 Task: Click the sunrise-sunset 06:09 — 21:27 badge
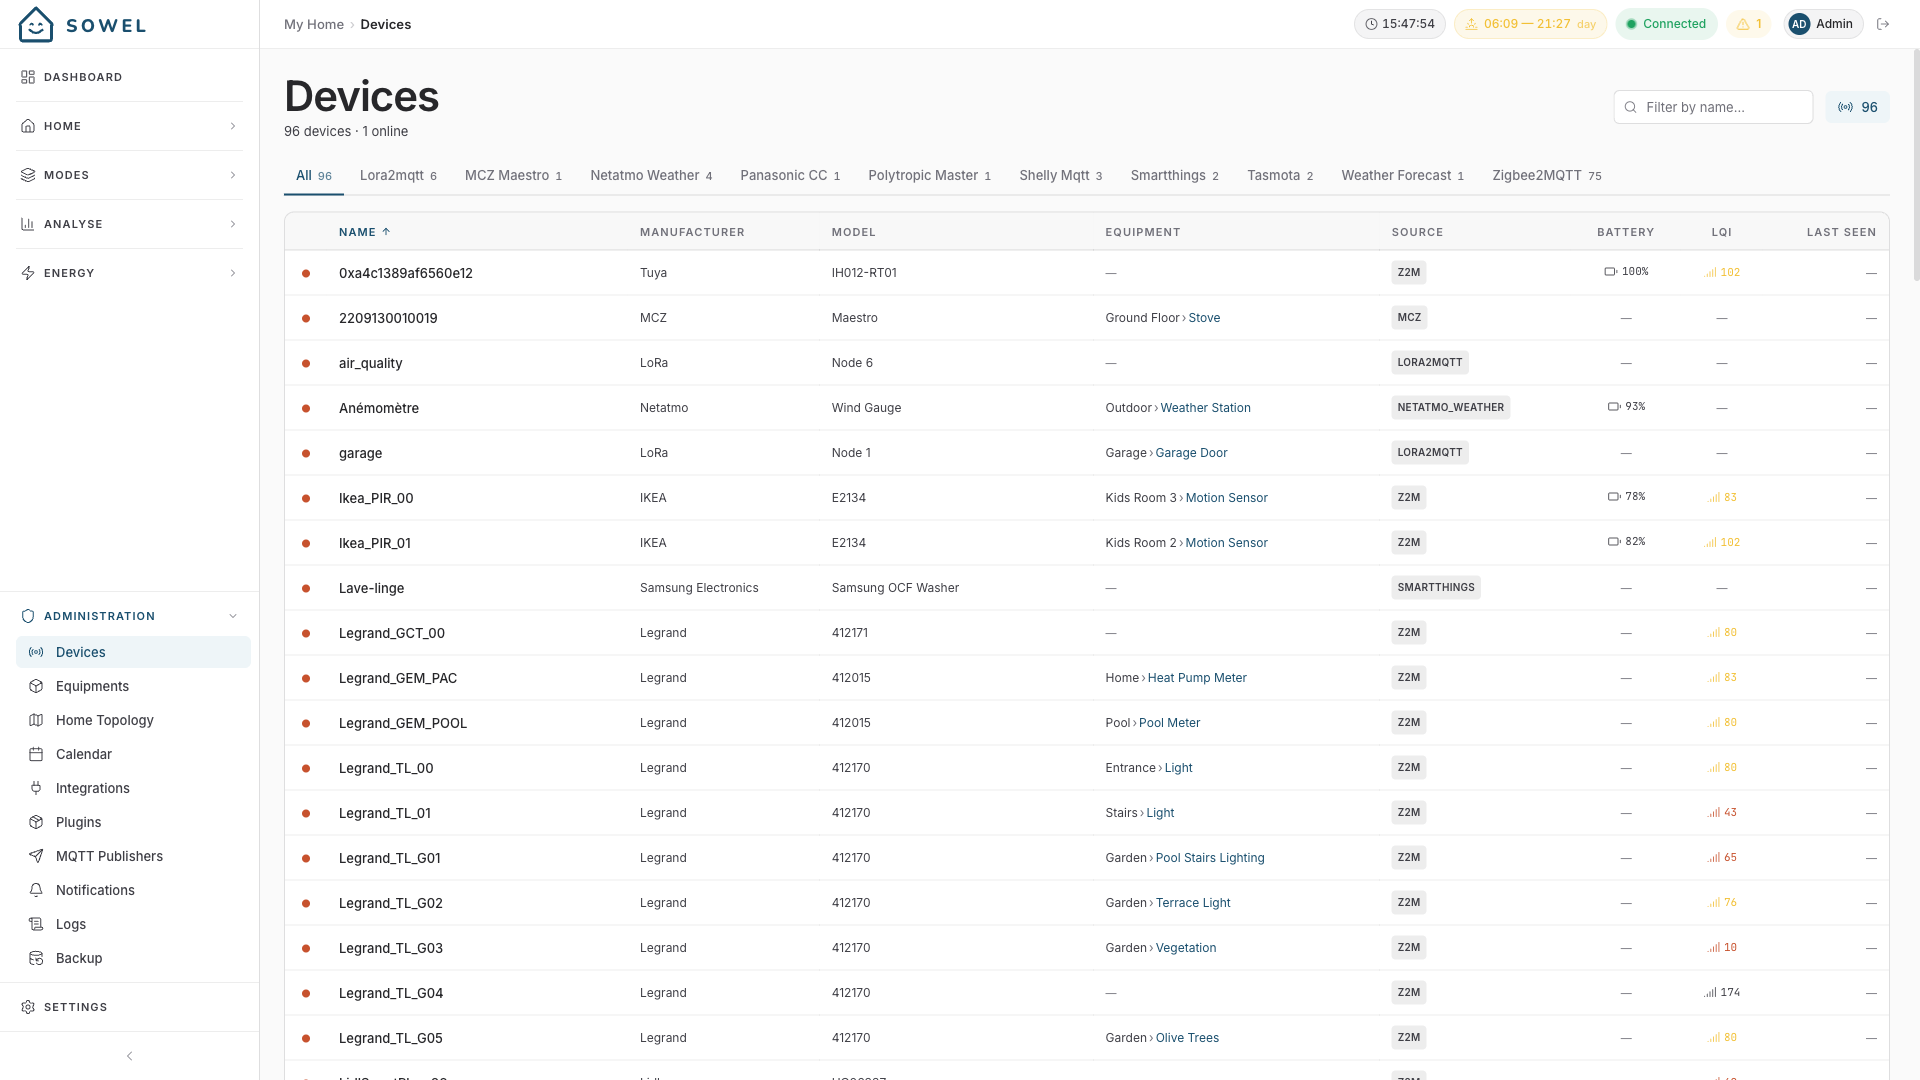pyautogui.click(x=1530, y=24)
